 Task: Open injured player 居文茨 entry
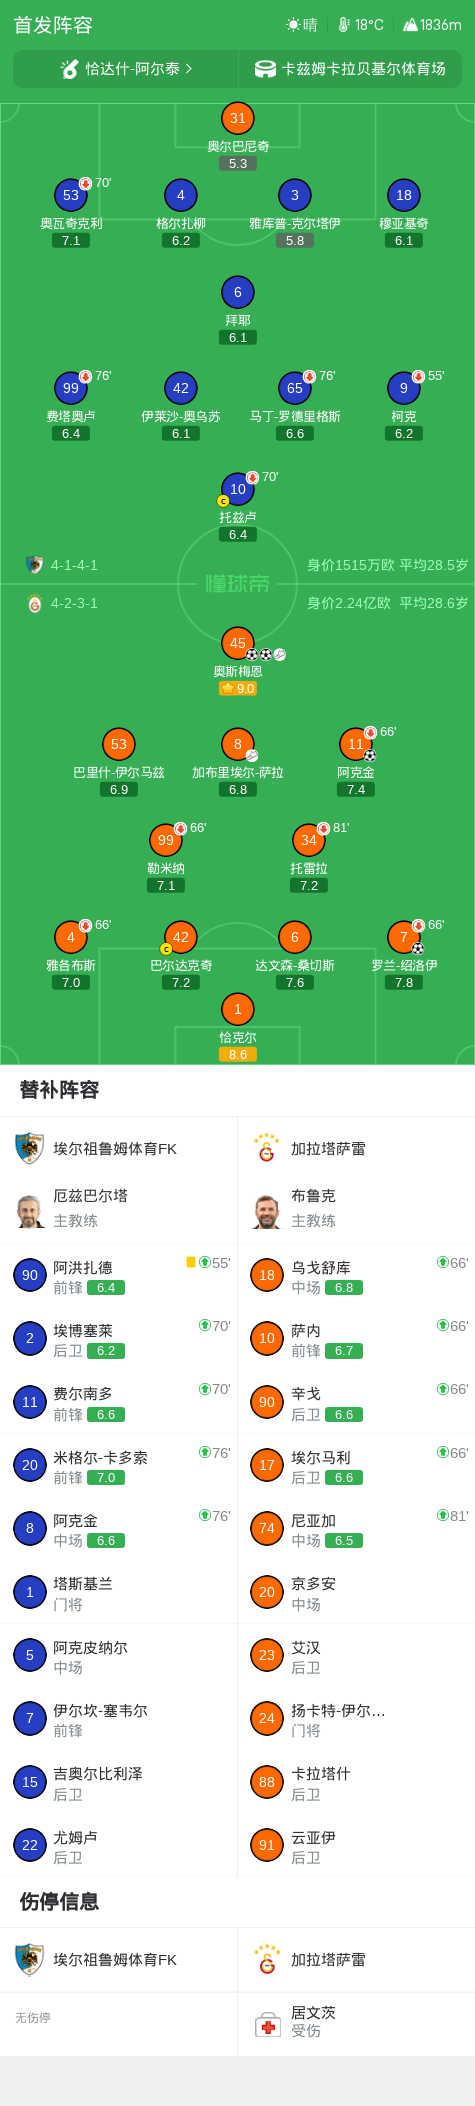point(356,2022)
